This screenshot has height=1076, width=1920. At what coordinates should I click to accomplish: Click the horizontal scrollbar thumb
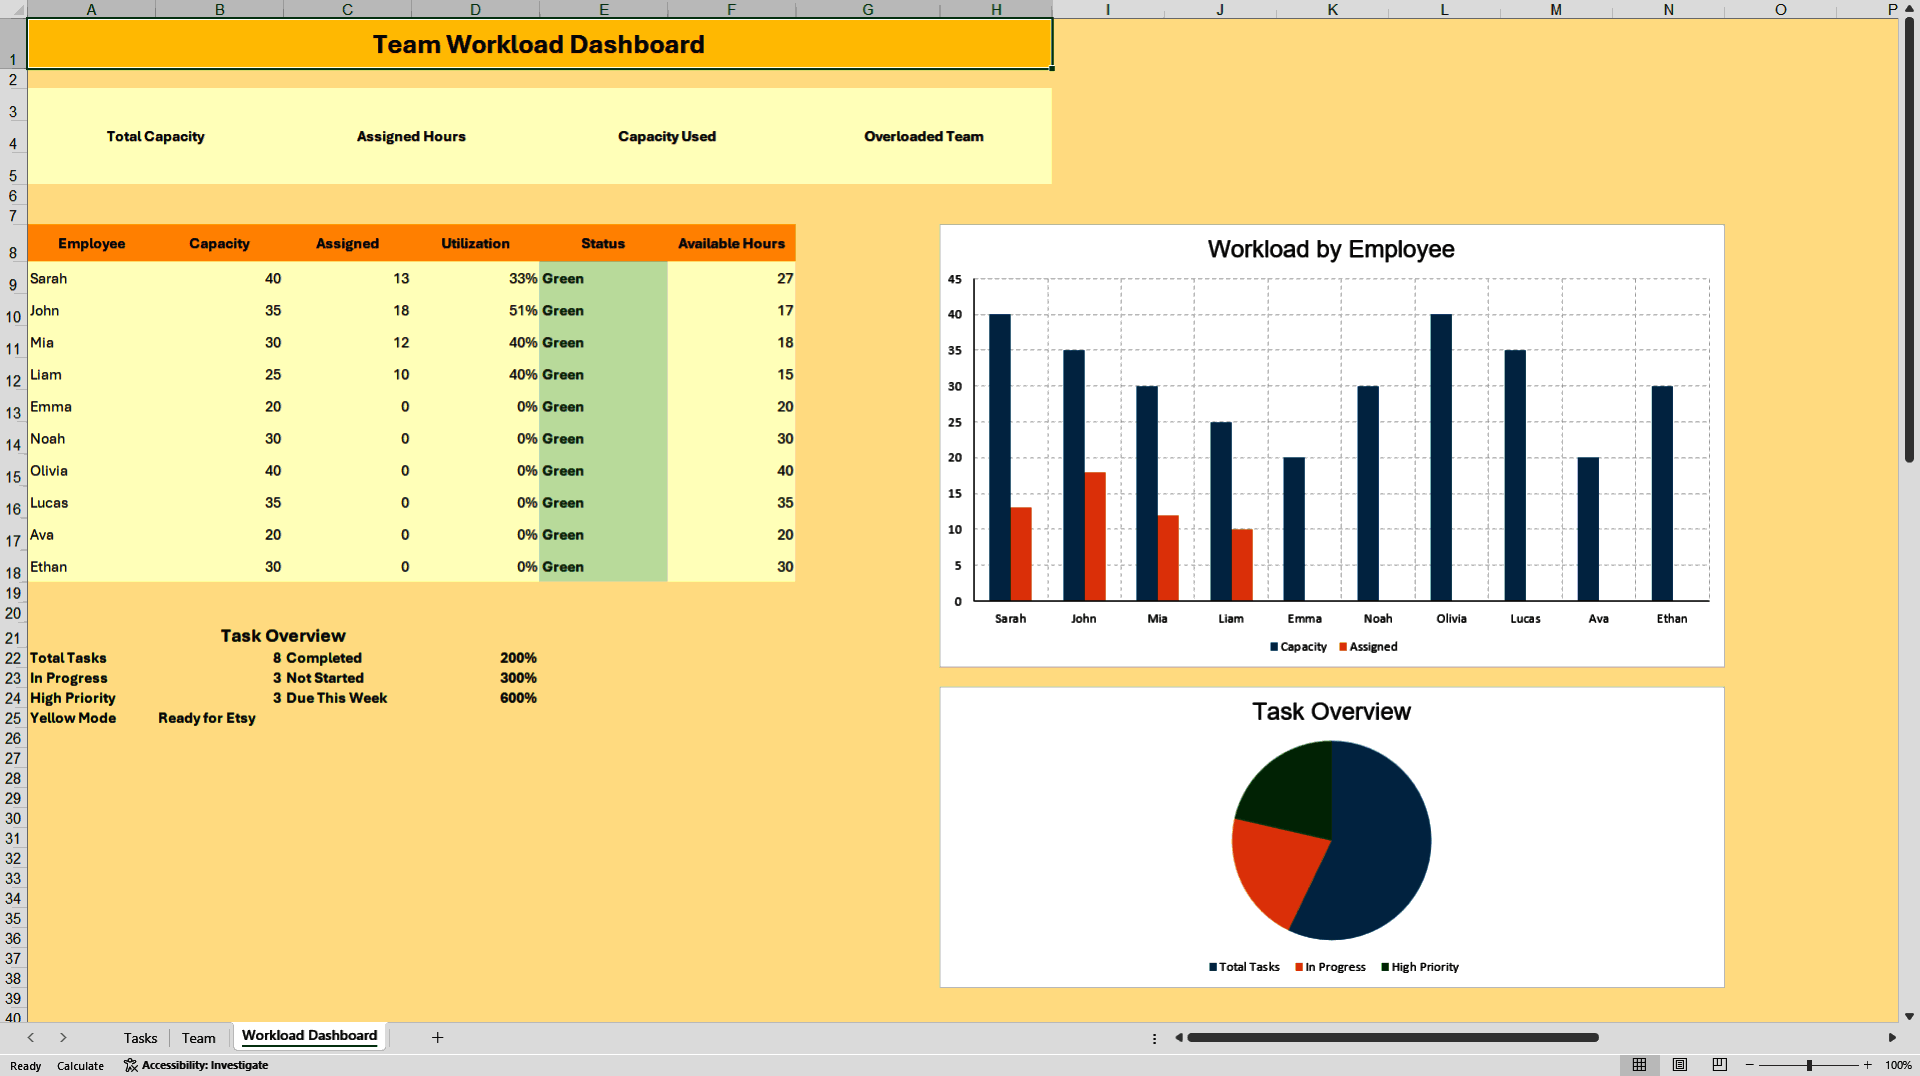click(1393, 1037)
